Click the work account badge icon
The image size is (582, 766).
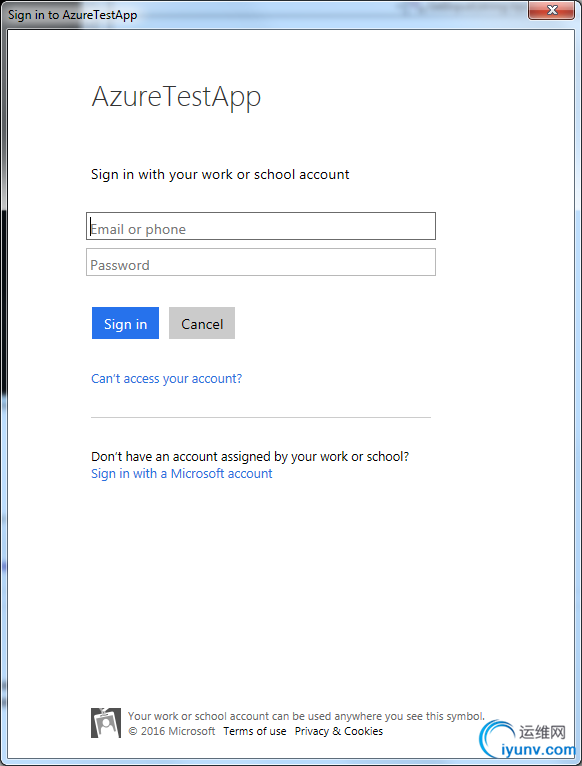coord(106,723)
